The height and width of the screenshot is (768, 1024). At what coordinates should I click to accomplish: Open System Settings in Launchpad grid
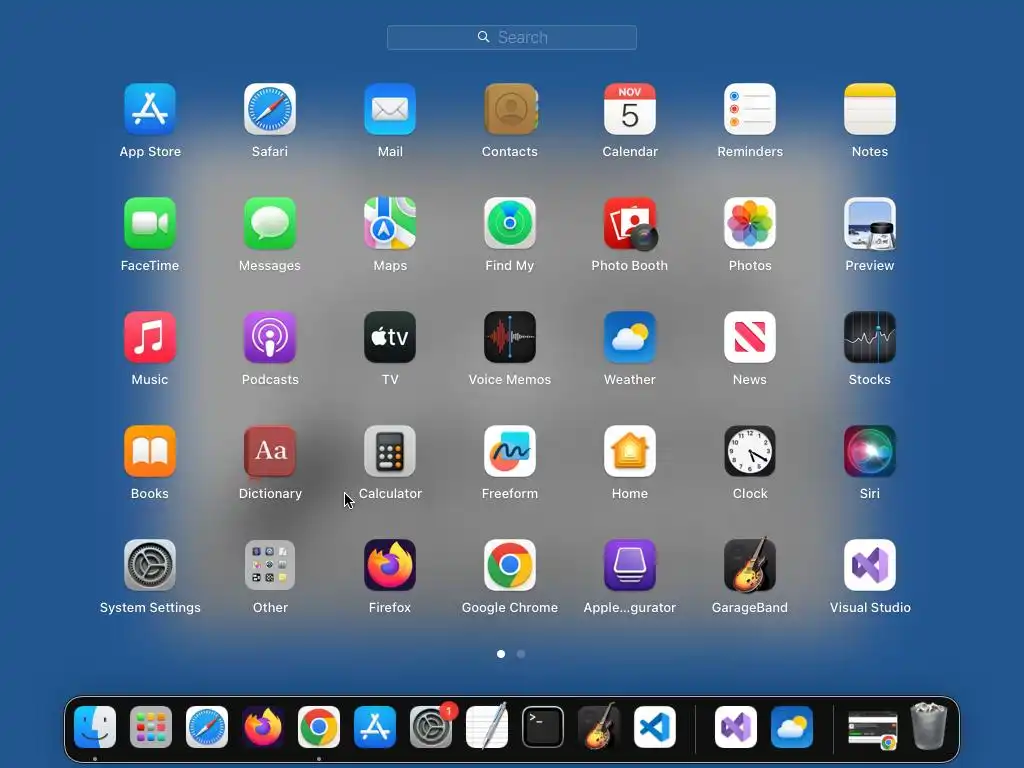pyautogui.click(x=150, y=565)
